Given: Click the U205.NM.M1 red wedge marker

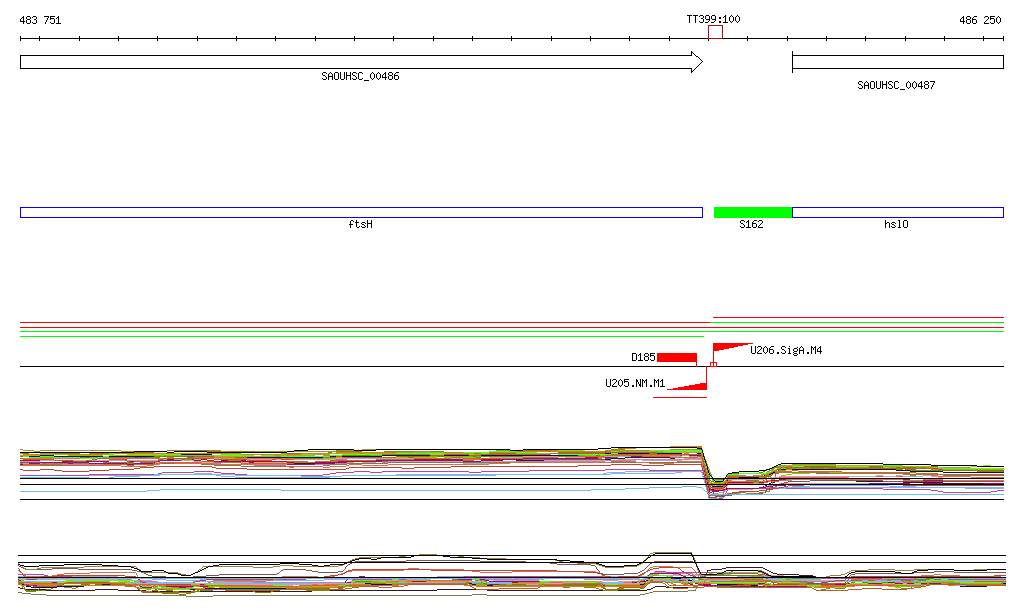Looking at the screenshot, I should (692, 386).
